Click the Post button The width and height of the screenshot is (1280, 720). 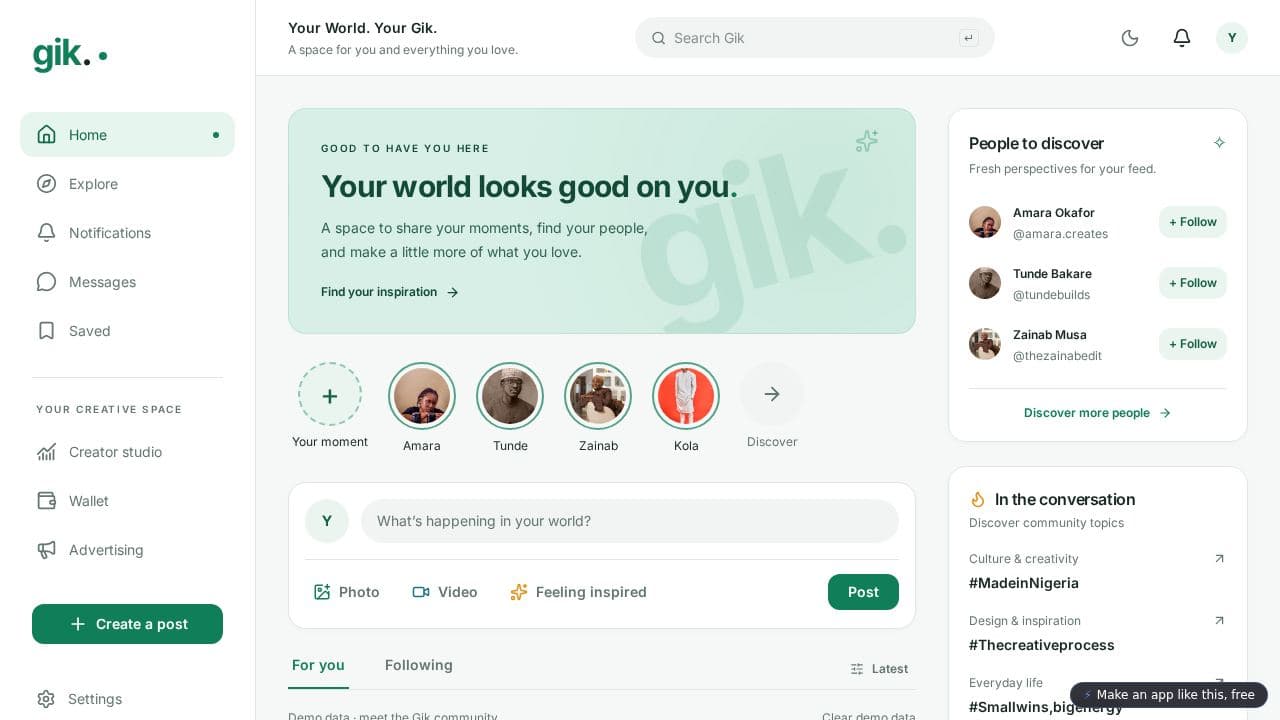pos(863,592)
